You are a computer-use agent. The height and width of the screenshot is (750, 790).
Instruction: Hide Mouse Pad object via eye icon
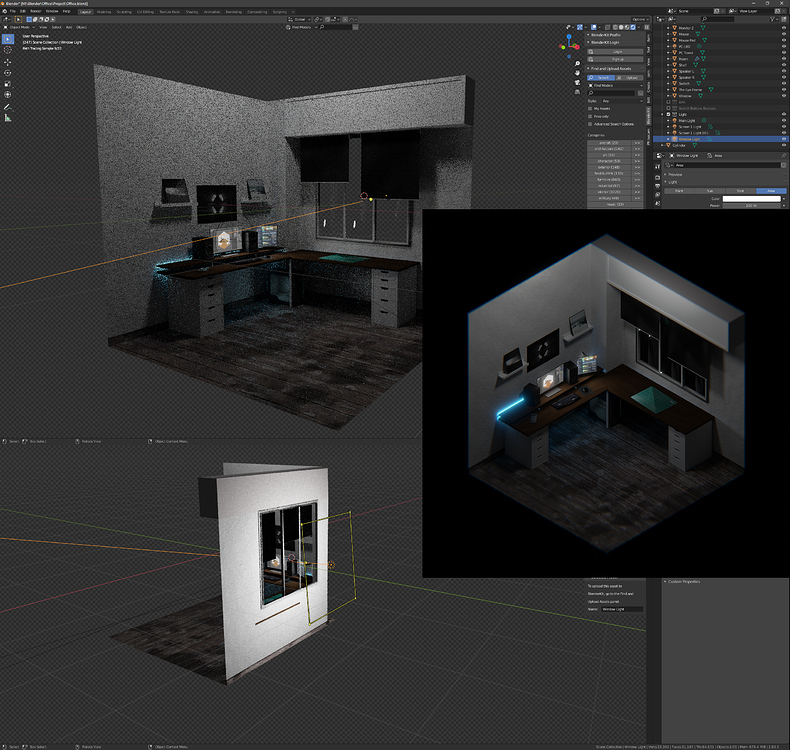pos(783,40)
